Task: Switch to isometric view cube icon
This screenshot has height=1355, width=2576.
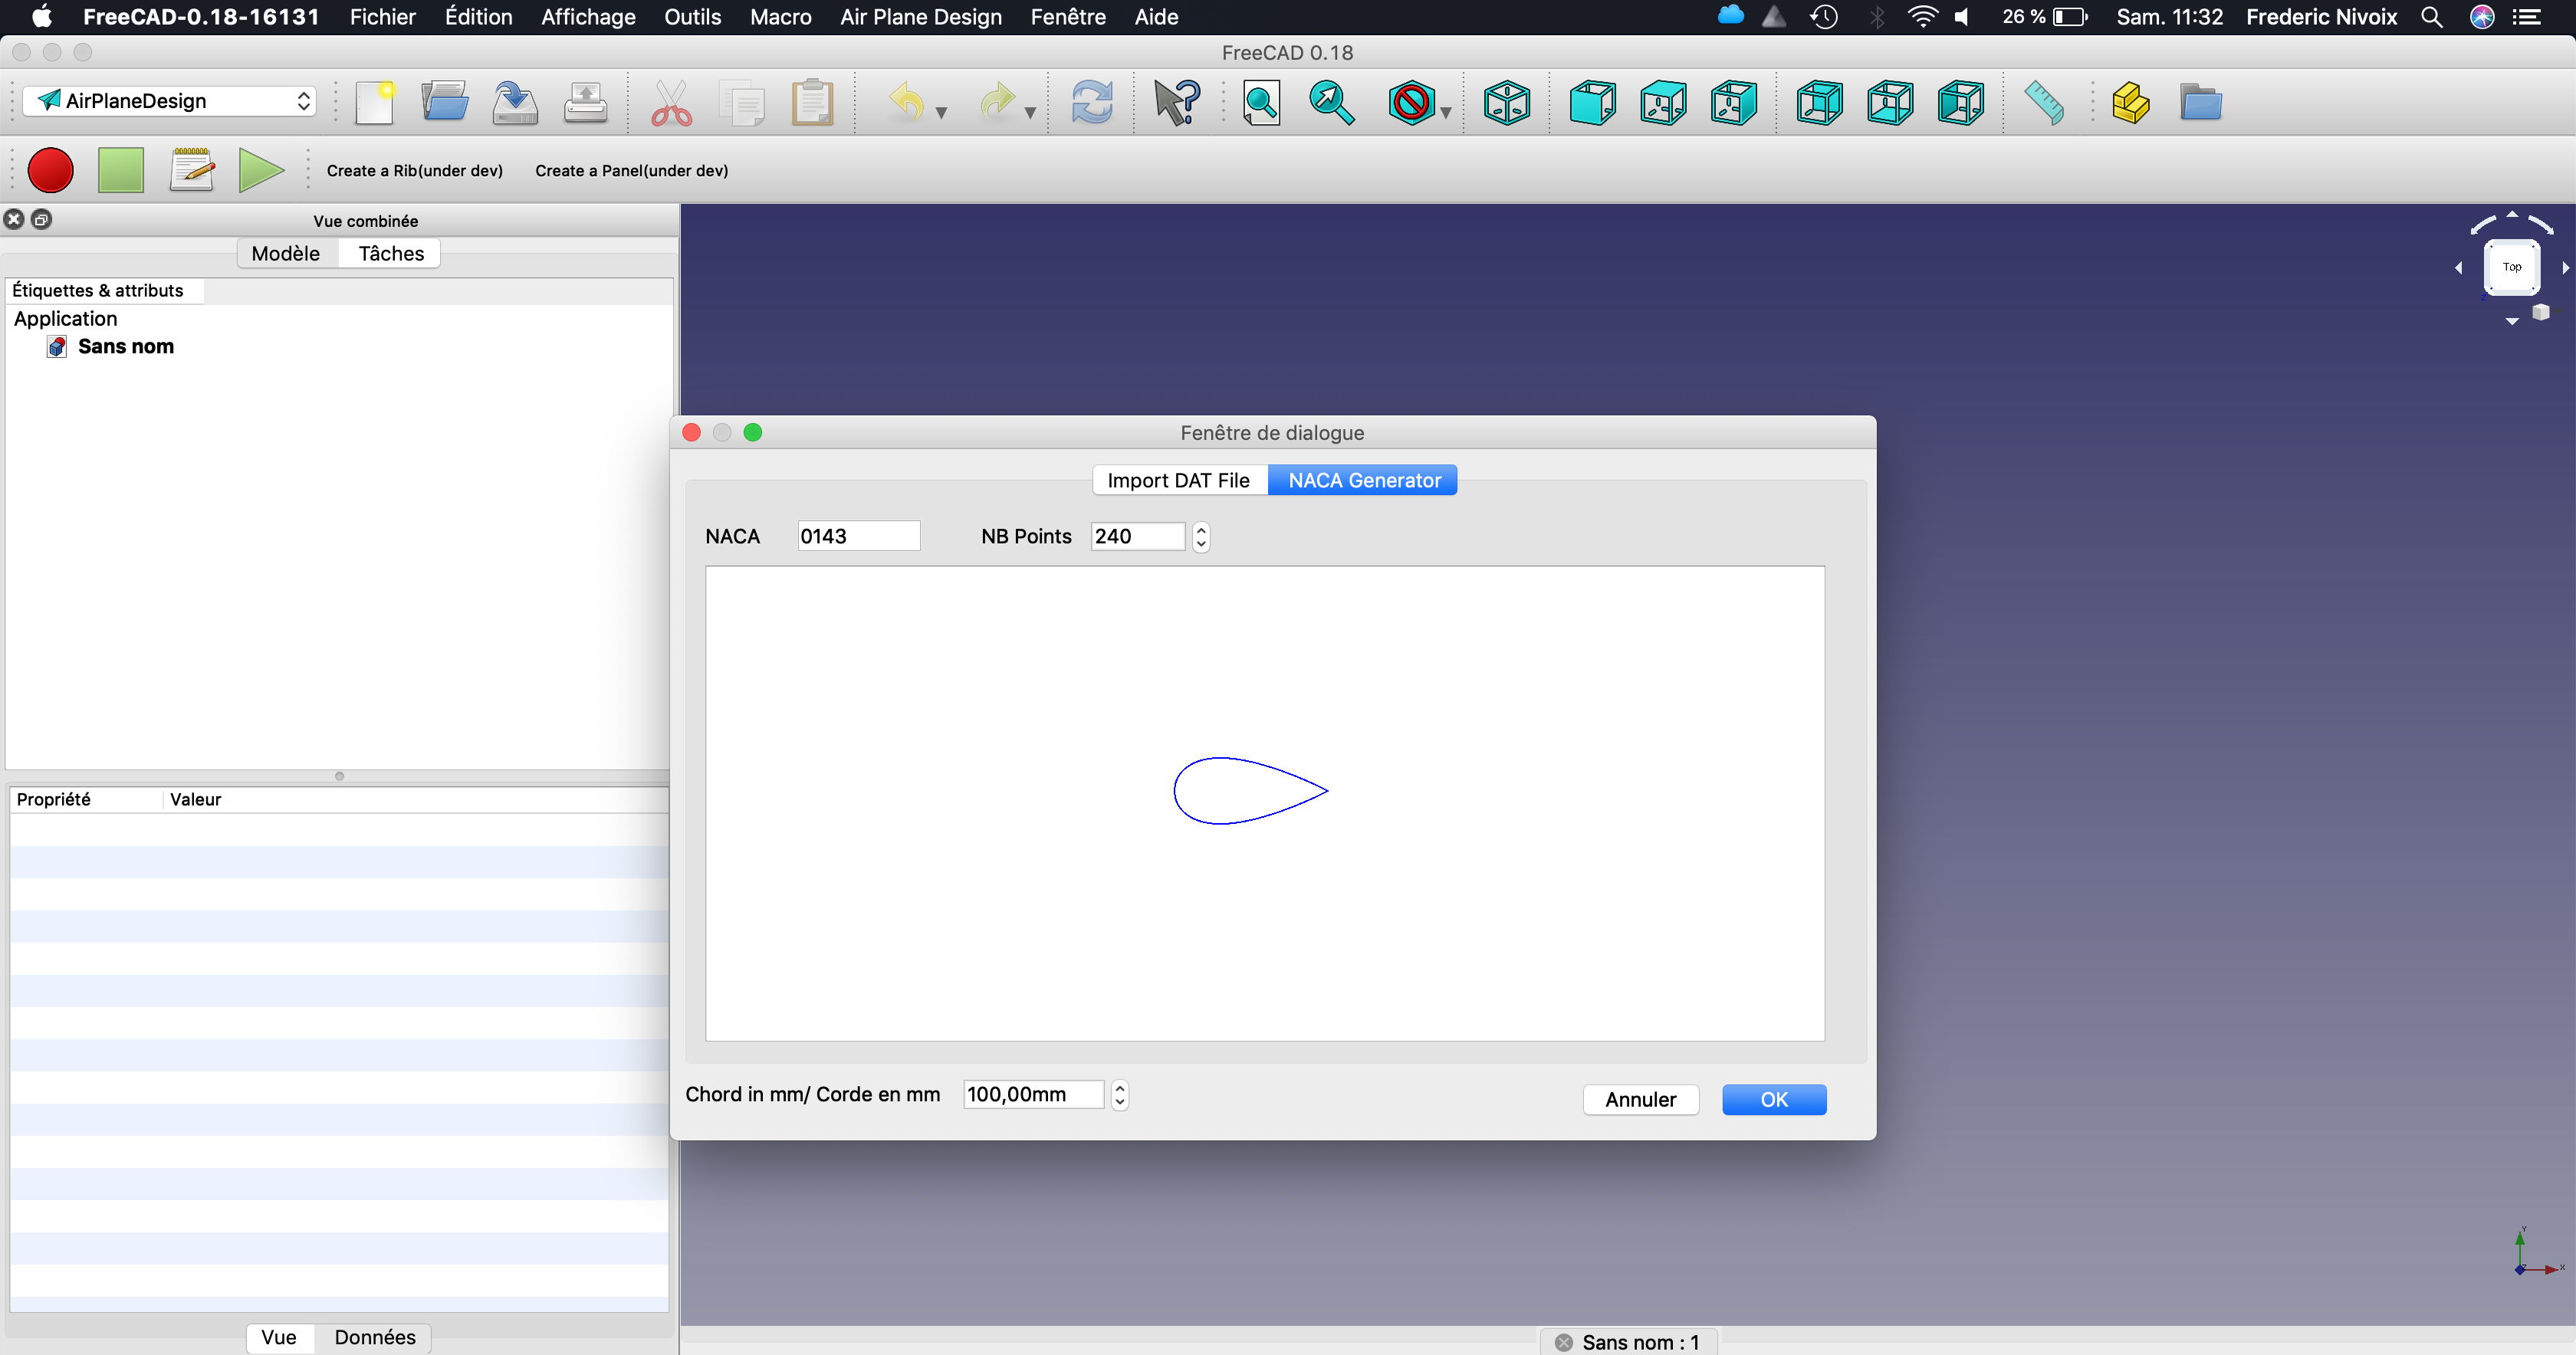Action: (1506, 102)
